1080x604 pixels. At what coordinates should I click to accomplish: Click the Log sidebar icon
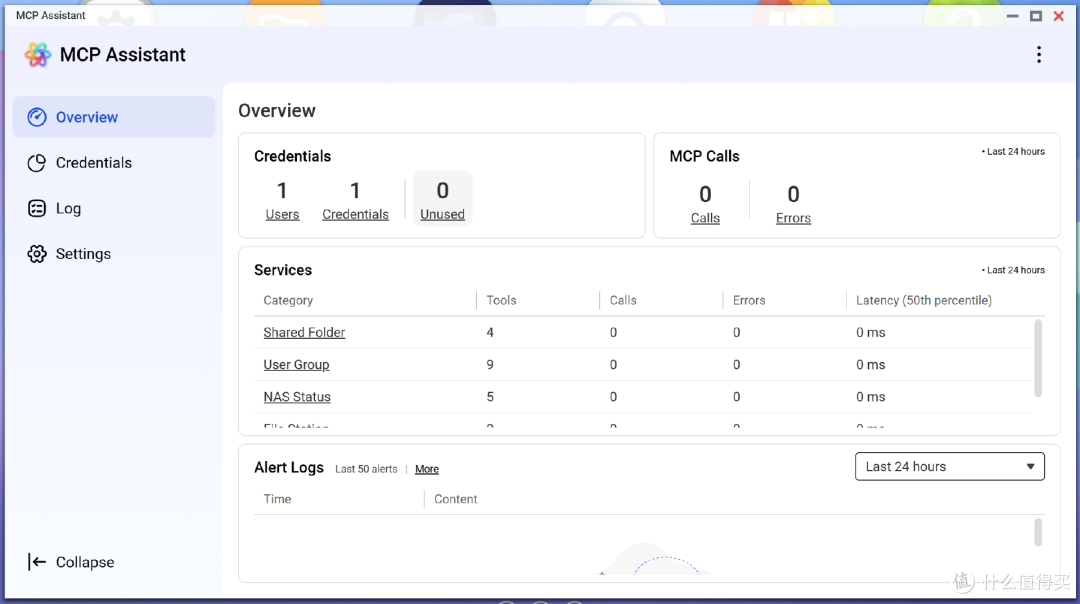pyautogui.click(x=37, y=208)
